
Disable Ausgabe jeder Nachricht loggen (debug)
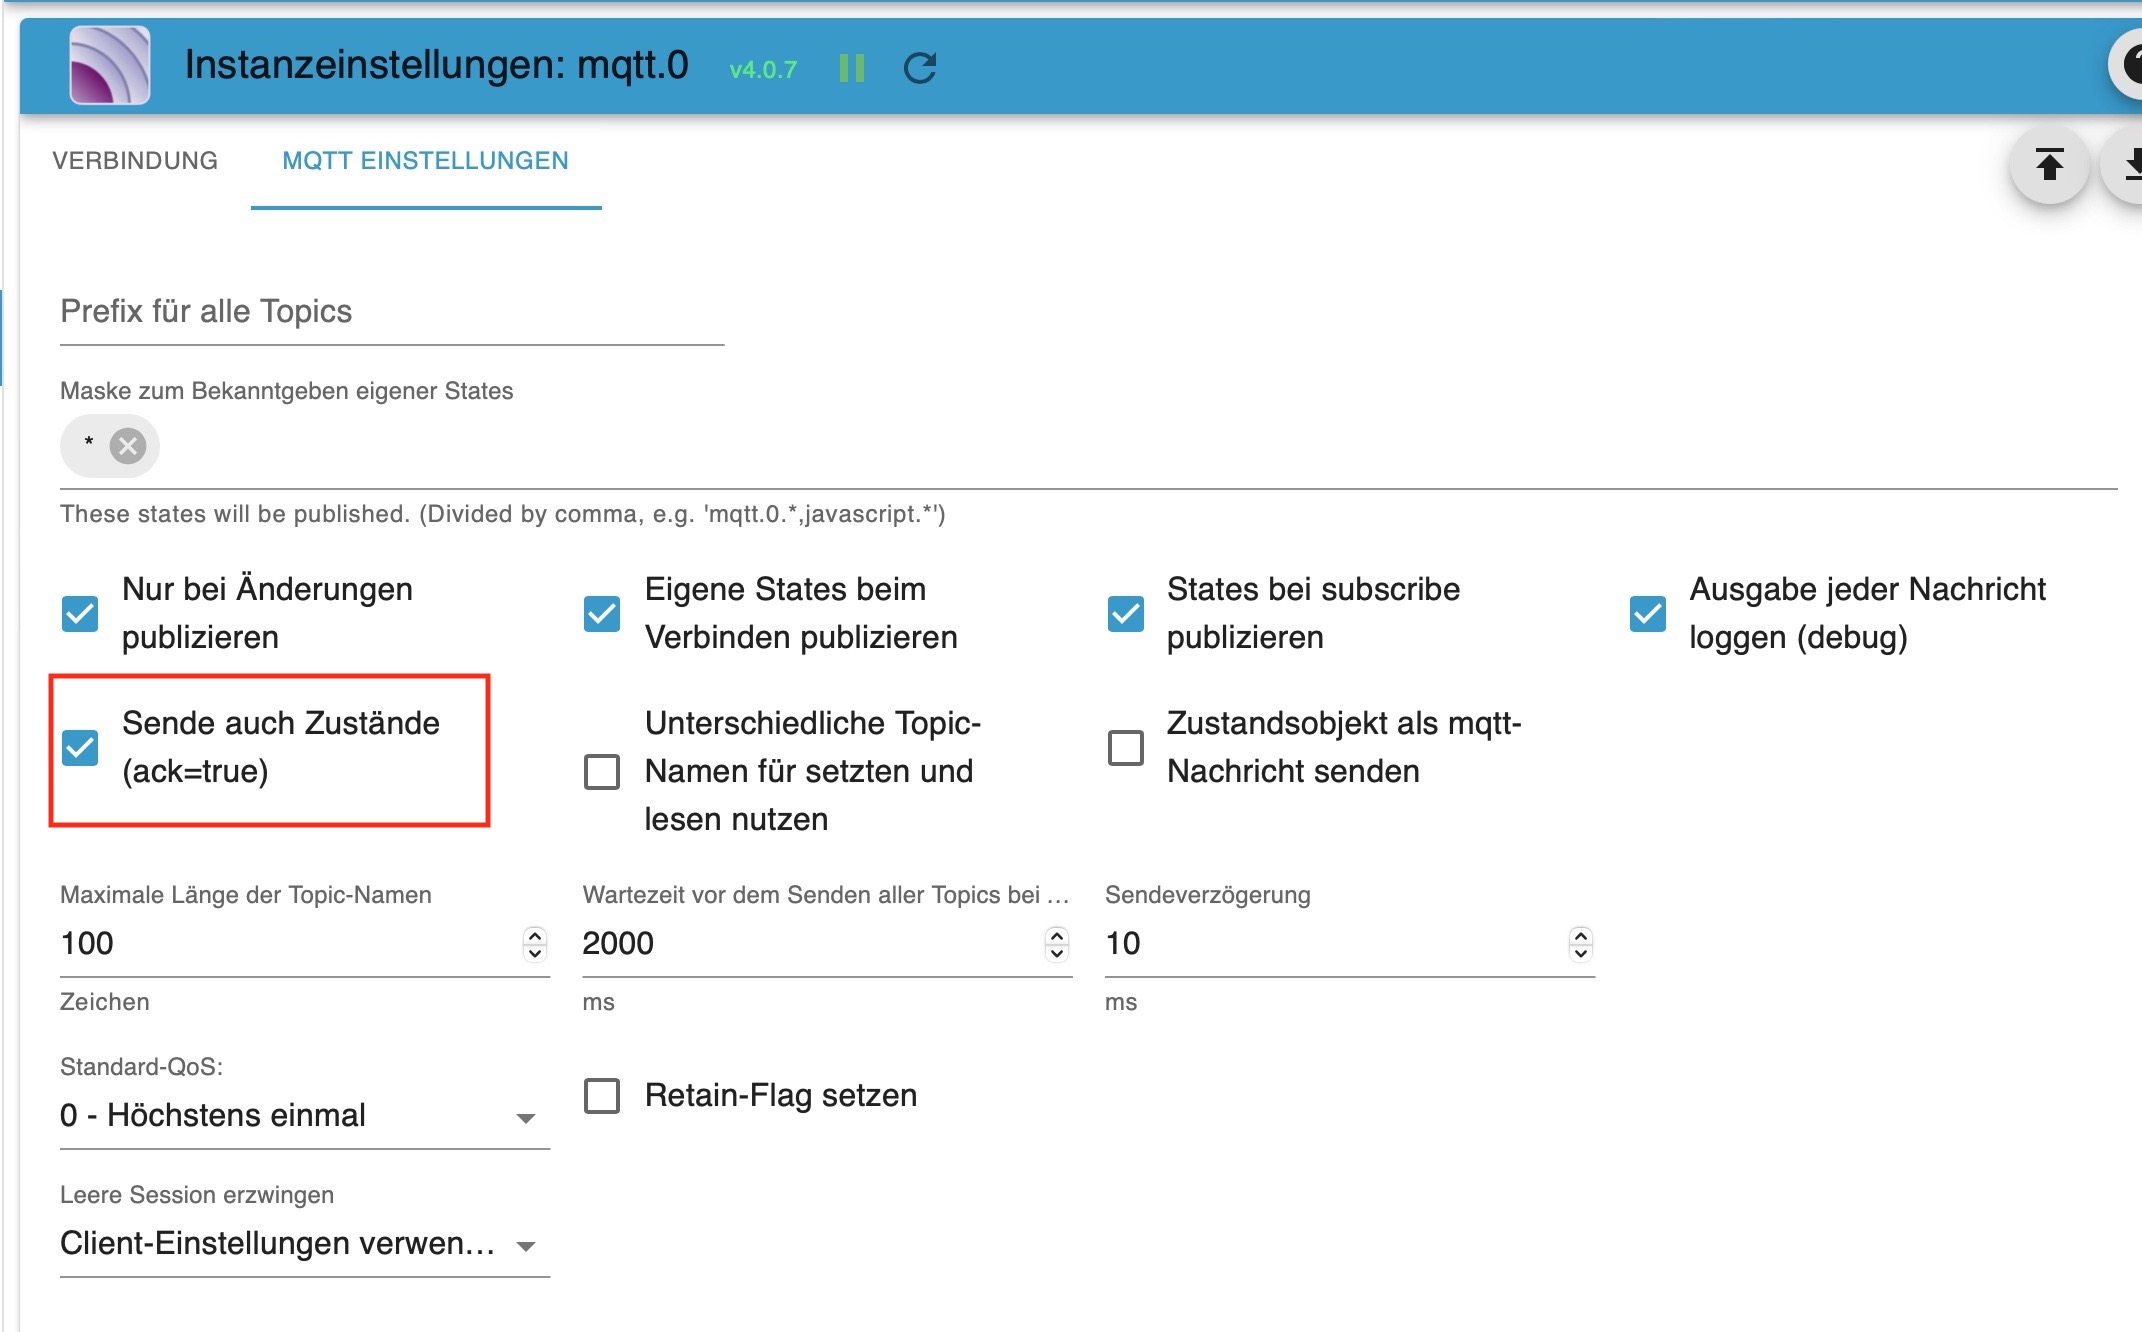pos(1648,614)
